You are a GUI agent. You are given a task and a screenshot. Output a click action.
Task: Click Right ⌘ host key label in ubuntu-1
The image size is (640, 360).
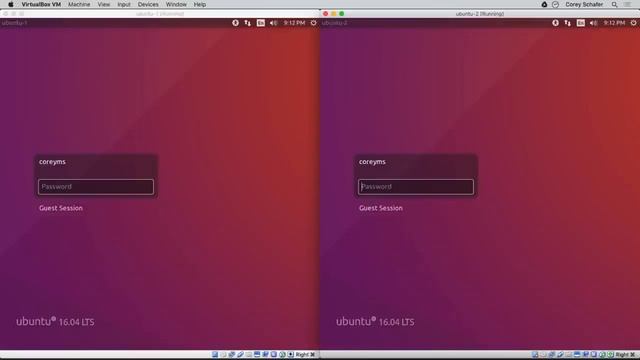[x=305, y=355]
